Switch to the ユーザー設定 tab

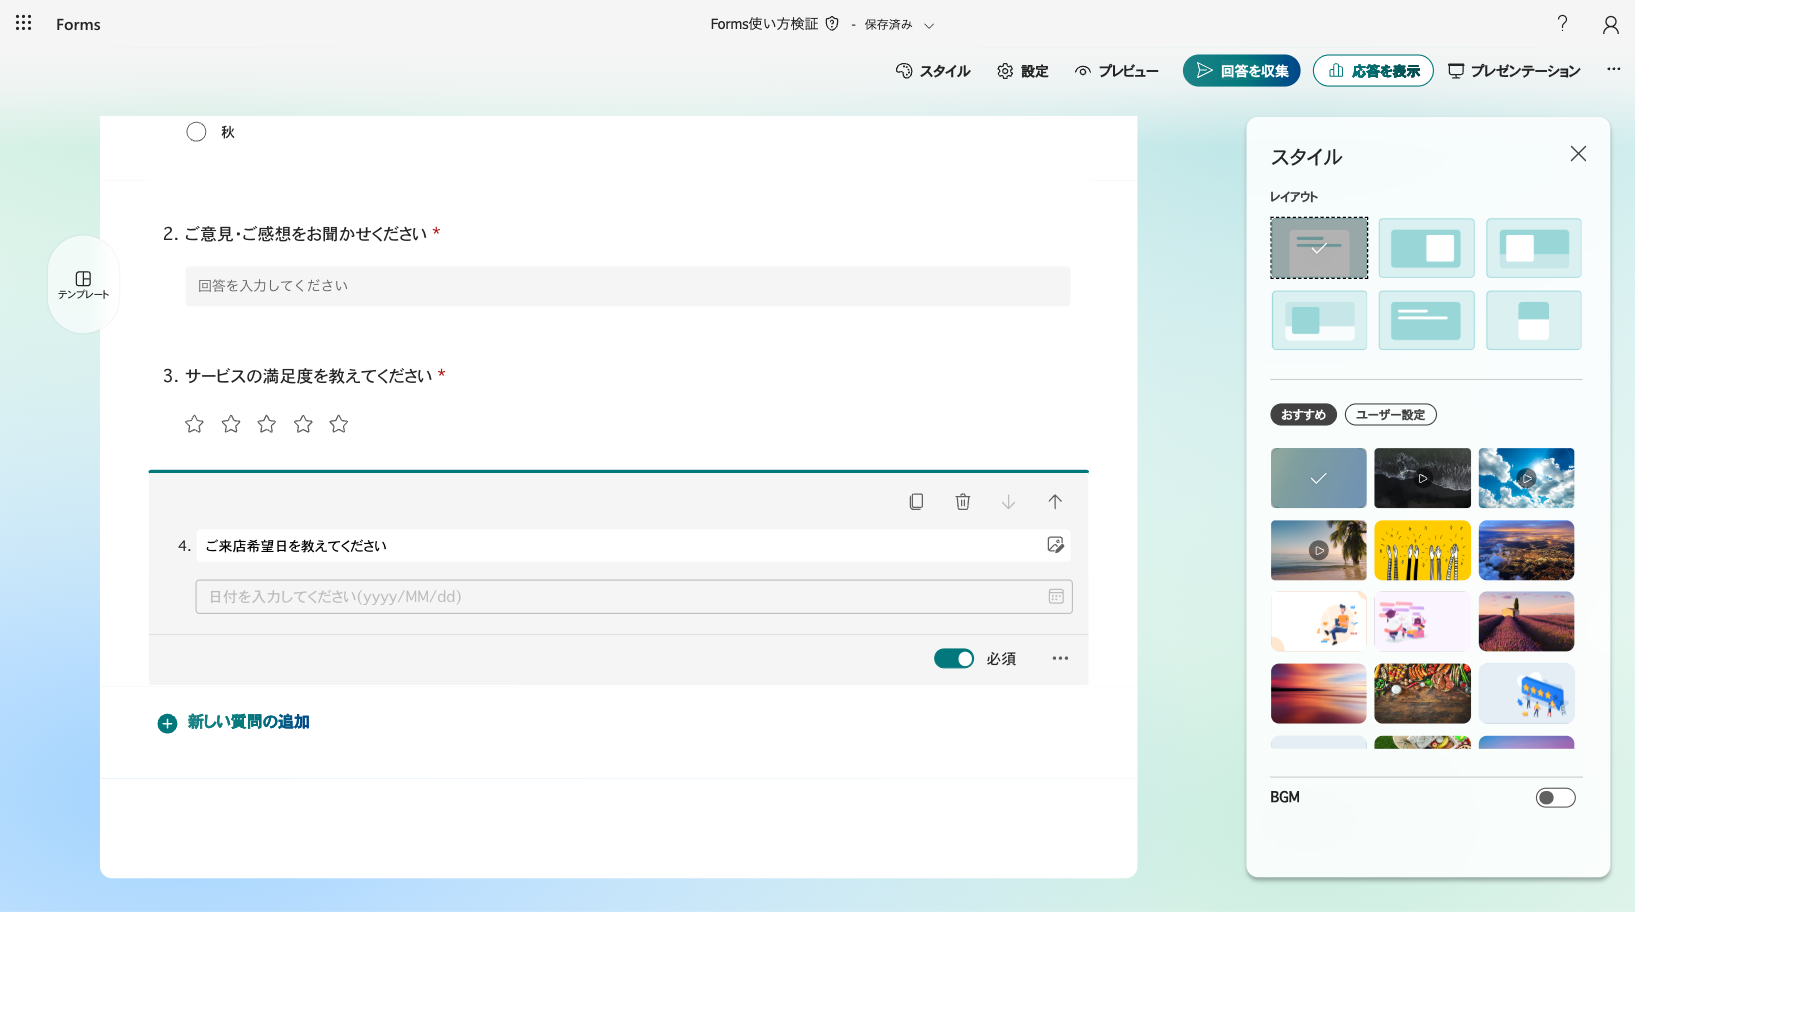pyautogui.click(x=1390, y=415)
